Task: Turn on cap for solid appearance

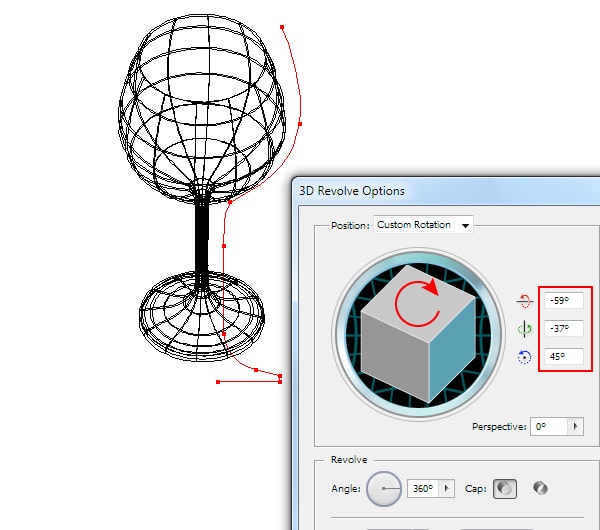Action: coord(505,489)
